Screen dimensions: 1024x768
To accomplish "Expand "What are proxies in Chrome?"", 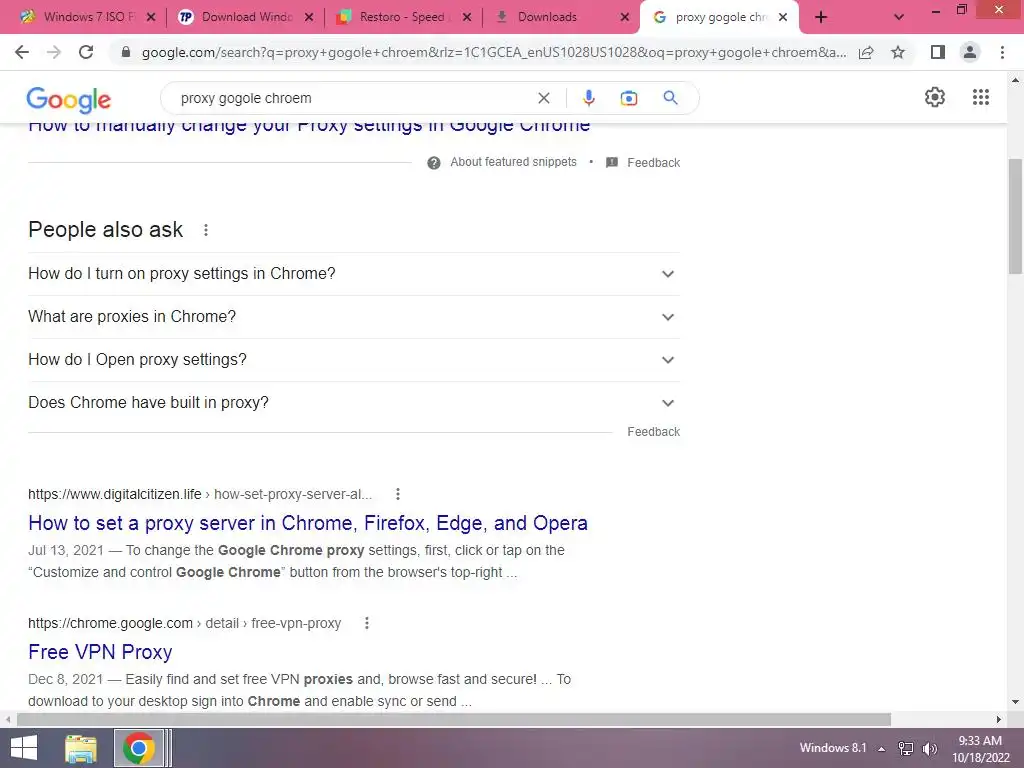I will click(354, 317).
